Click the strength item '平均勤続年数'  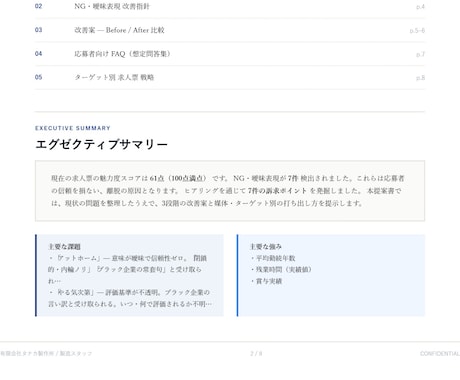tap(273, 258)
